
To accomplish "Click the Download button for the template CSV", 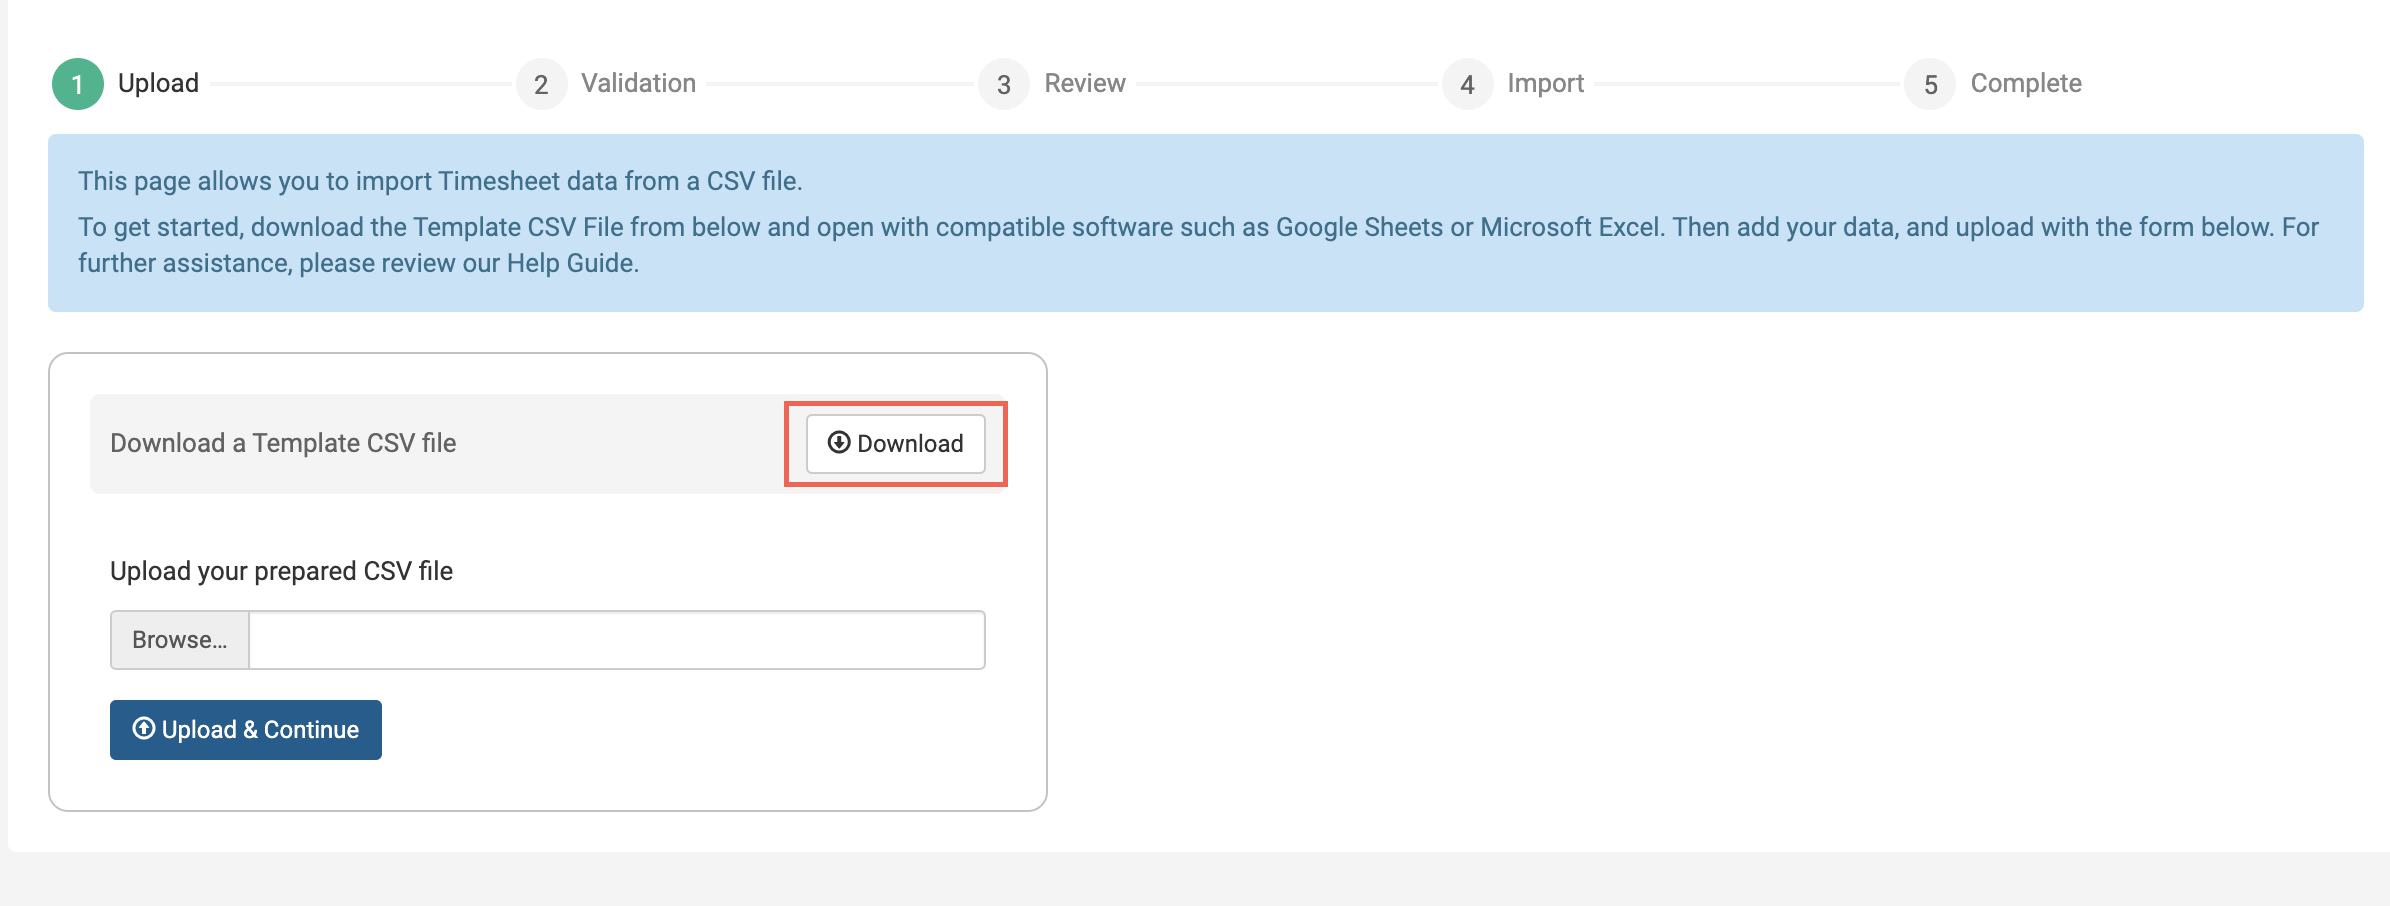I will click(896, 443).
